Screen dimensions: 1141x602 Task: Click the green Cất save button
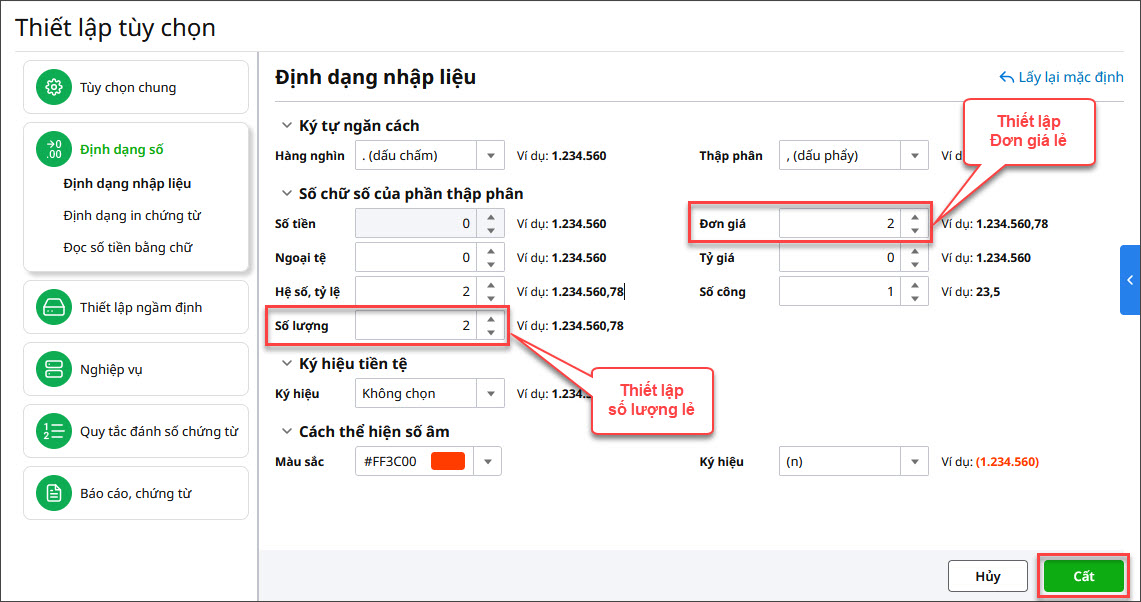[x=1084, y=577]
